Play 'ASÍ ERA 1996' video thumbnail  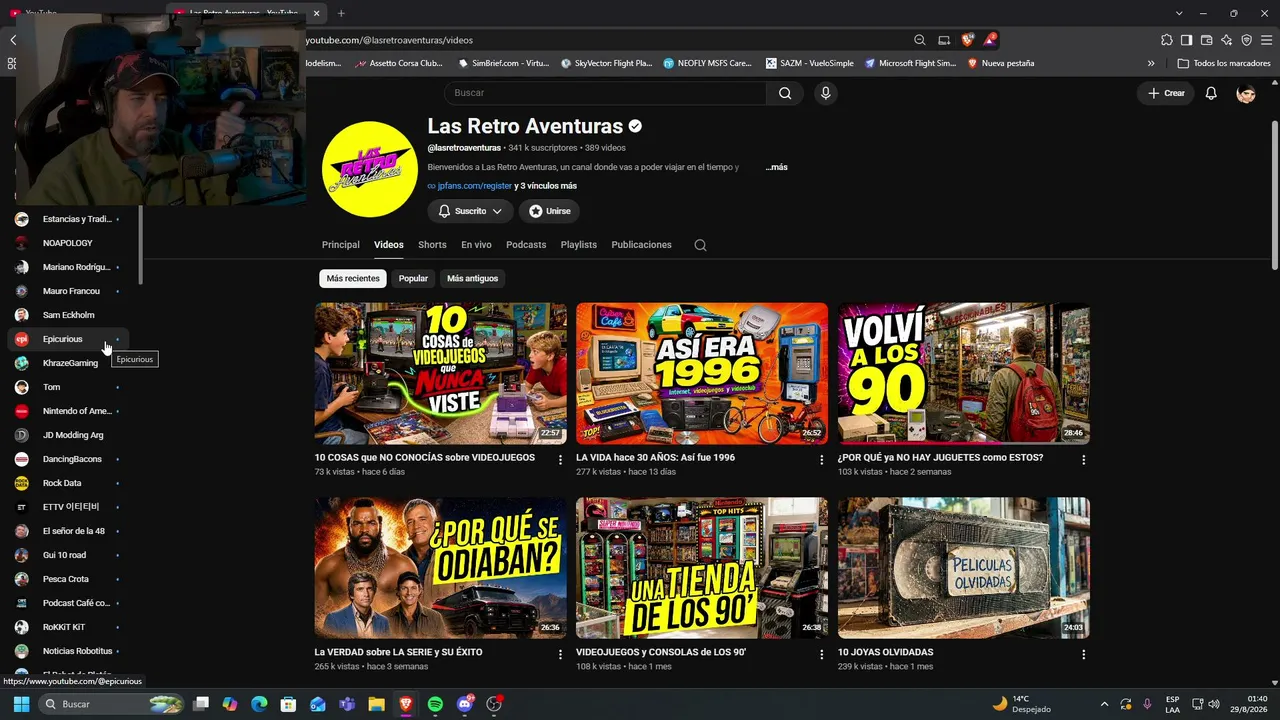point(702,373)
